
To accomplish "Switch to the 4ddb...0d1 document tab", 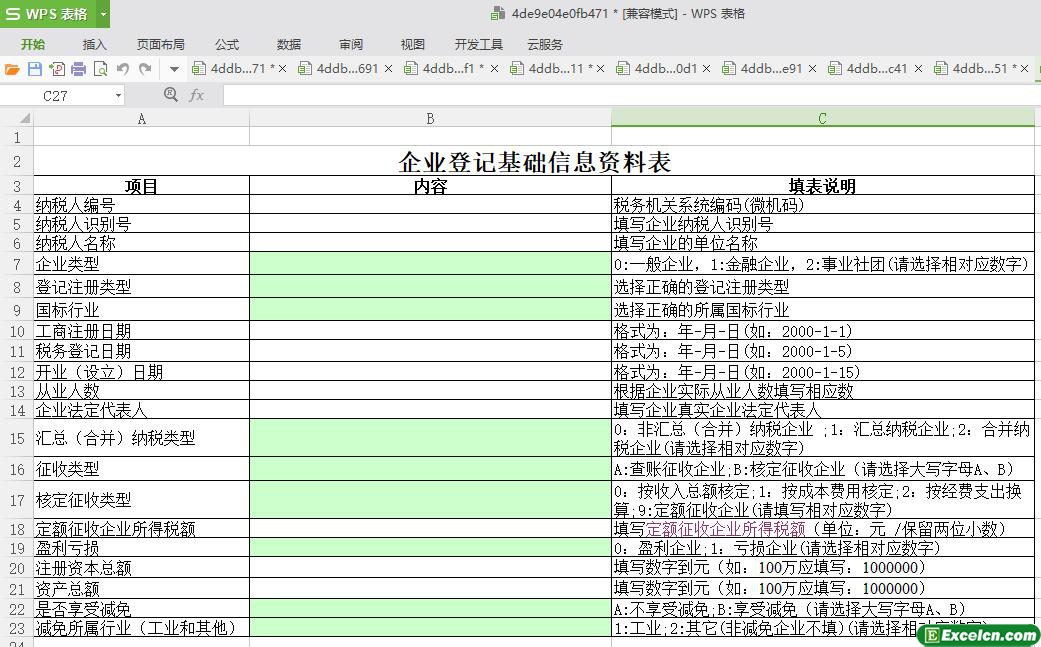I will (664, 69).
